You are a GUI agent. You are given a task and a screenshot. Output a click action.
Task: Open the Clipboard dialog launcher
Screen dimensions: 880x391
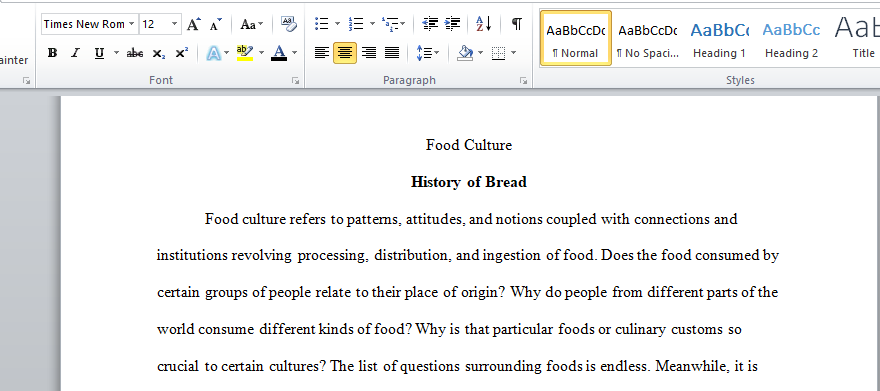pyautogui.click(x=26, y=81)
